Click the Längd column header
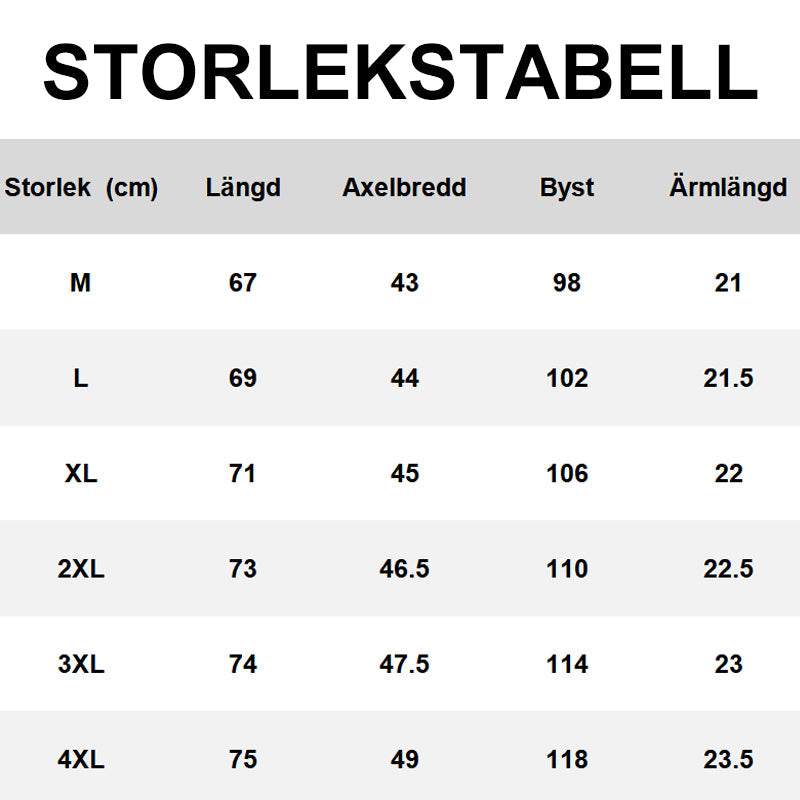This screenshot has width=800, height=800. click(x=243, y=188)
